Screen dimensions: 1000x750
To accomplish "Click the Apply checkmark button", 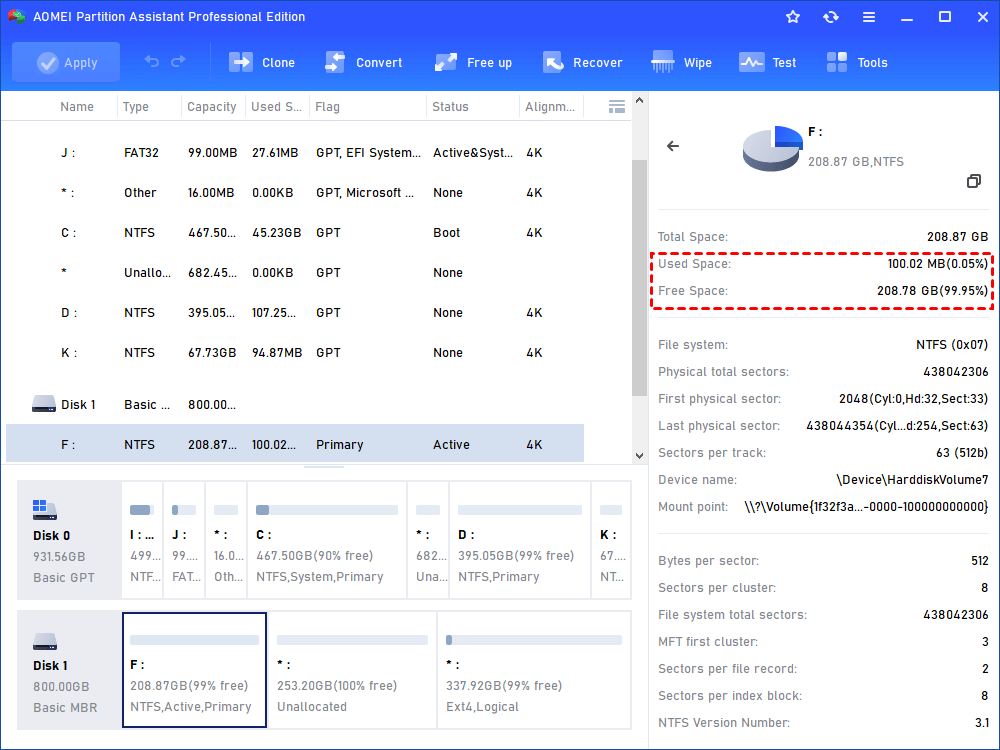I will tap(66, 62).
